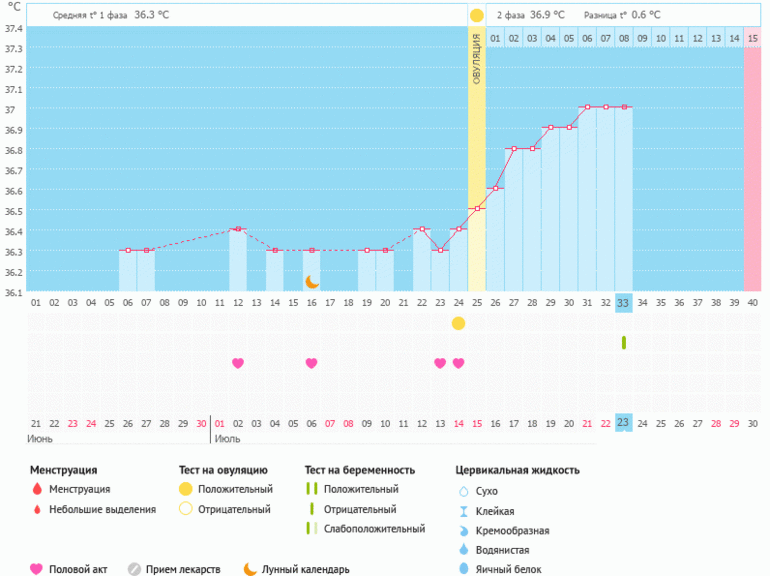Screen dimensions: 770x576
Task: Click the crescent moon icon on cycle day 16
Action: coord(312,282)
